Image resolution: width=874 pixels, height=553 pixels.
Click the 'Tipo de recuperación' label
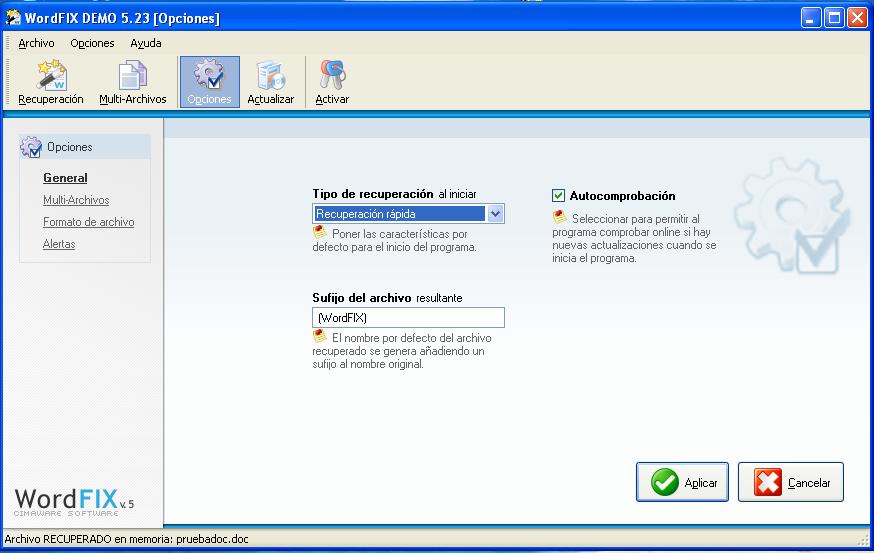(373, 194)
